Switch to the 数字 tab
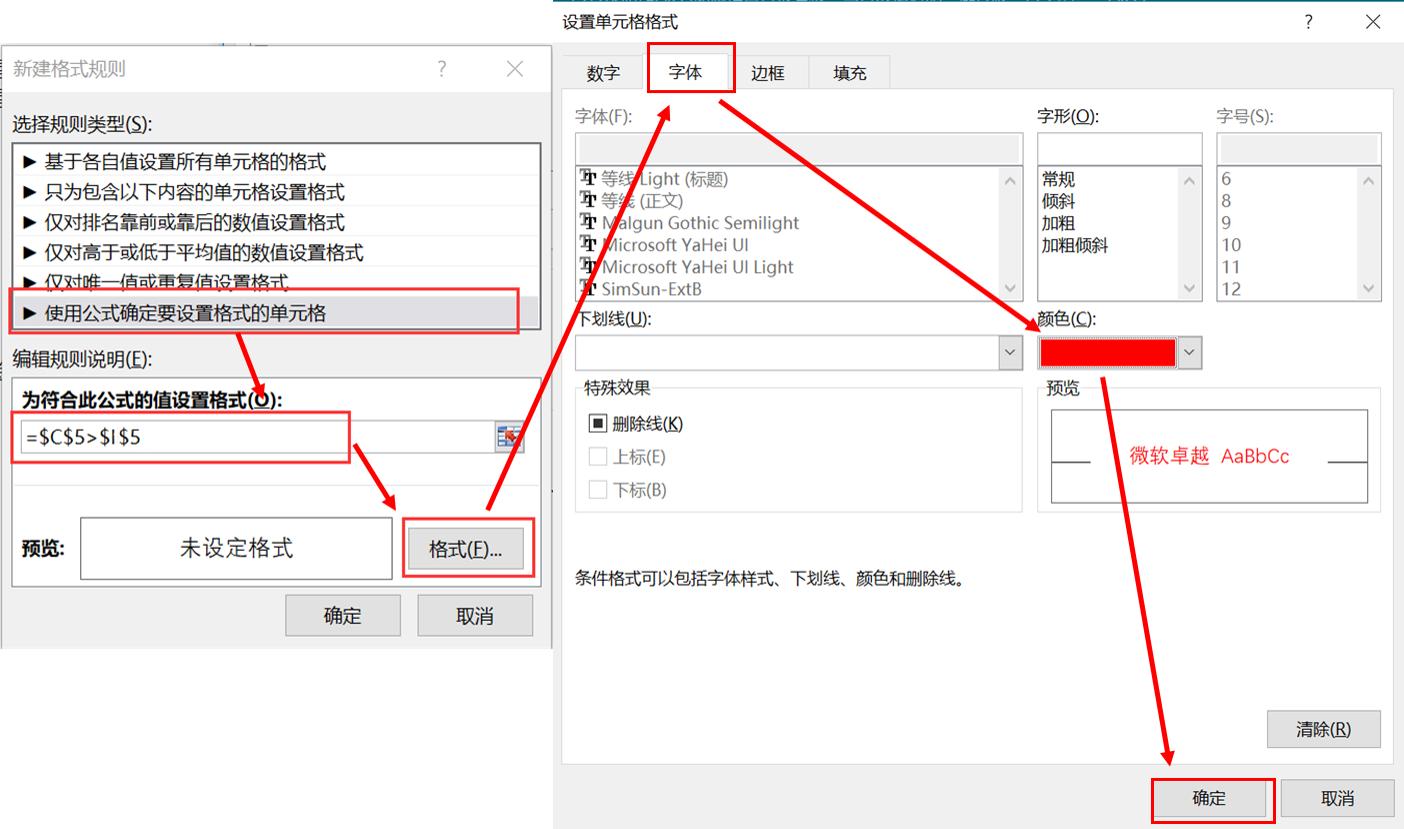 coord(601,71)
